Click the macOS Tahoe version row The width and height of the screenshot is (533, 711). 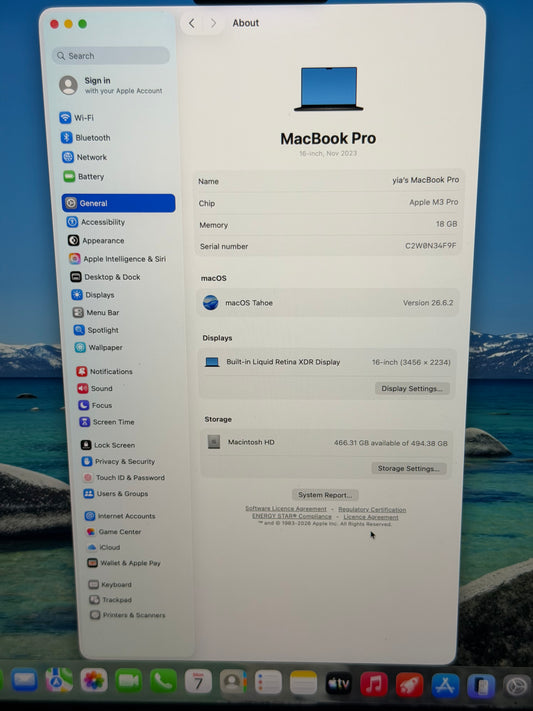(x=328, y=302)
